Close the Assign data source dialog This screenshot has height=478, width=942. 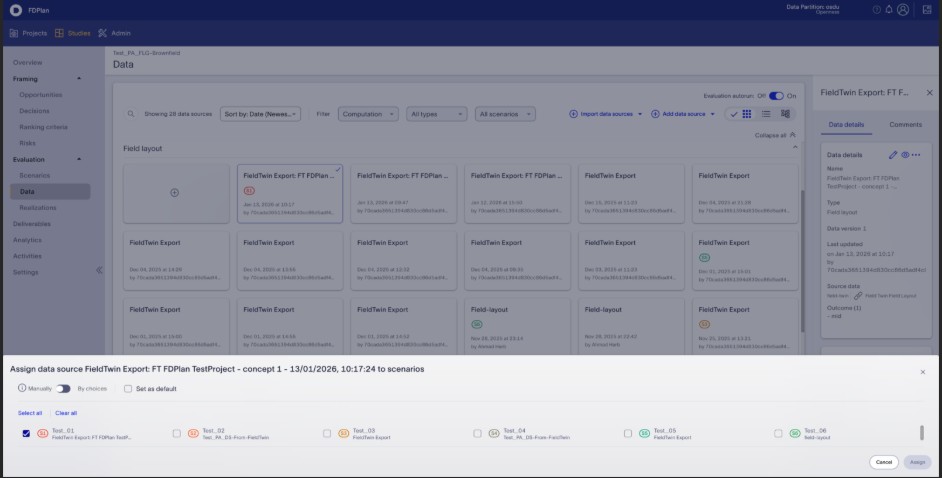point(923,372)
